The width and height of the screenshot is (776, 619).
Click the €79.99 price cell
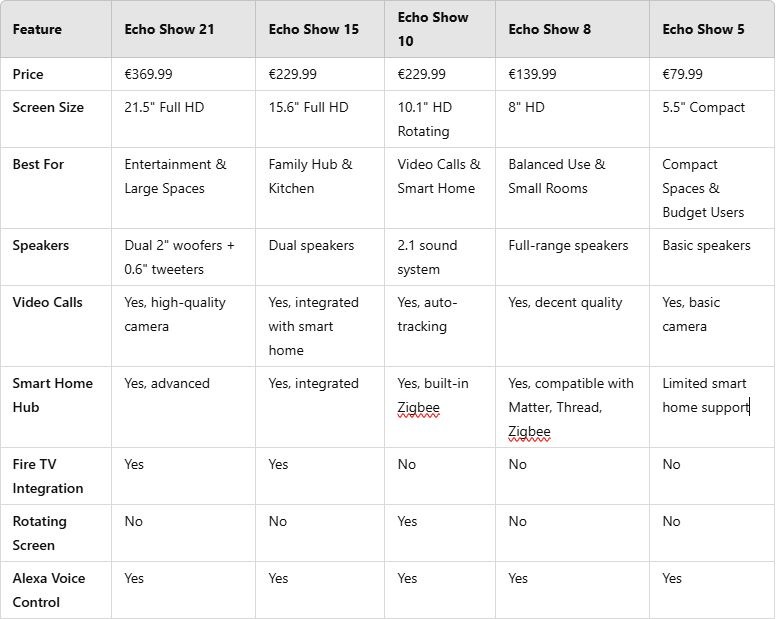[x=682, y=74]
